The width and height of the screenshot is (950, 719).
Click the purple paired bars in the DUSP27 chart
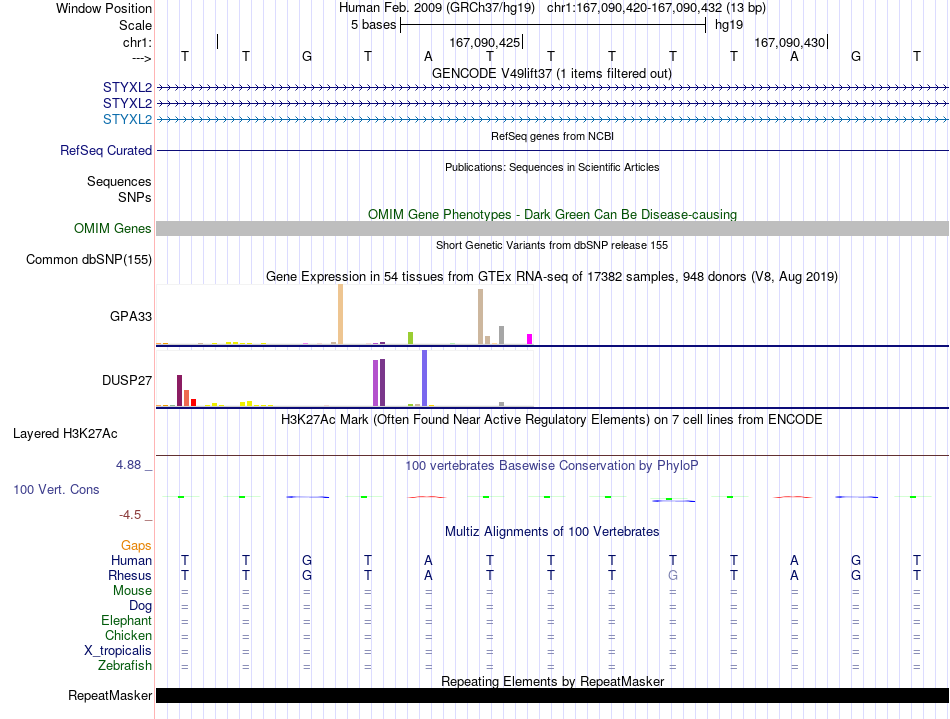pos(379,383)
